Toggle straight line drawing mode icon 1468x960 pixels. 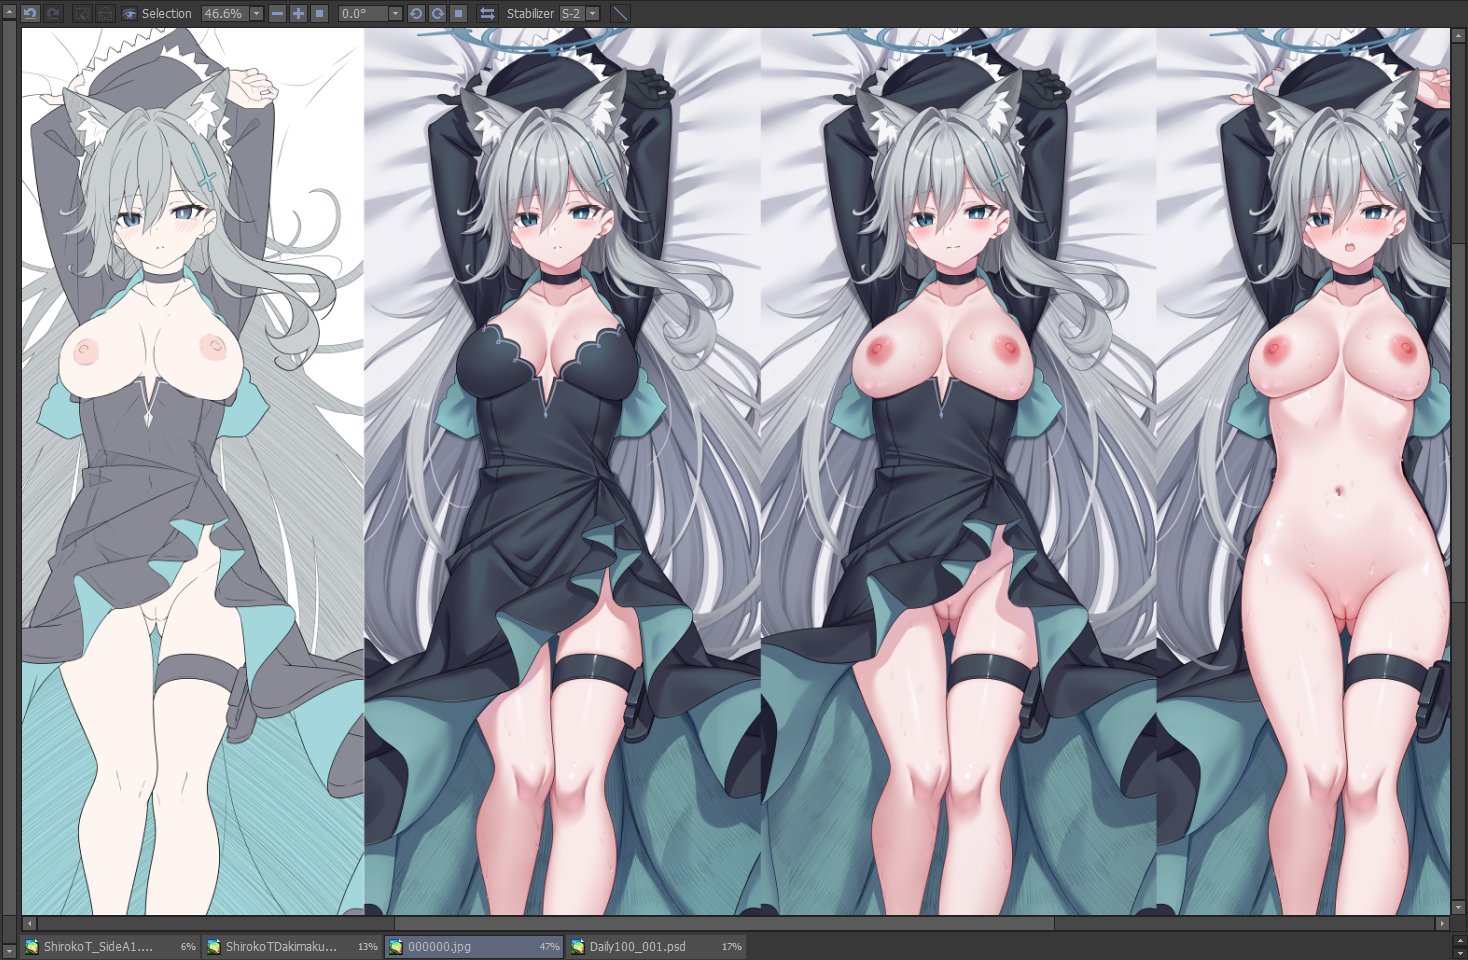[x=620, y=13]
